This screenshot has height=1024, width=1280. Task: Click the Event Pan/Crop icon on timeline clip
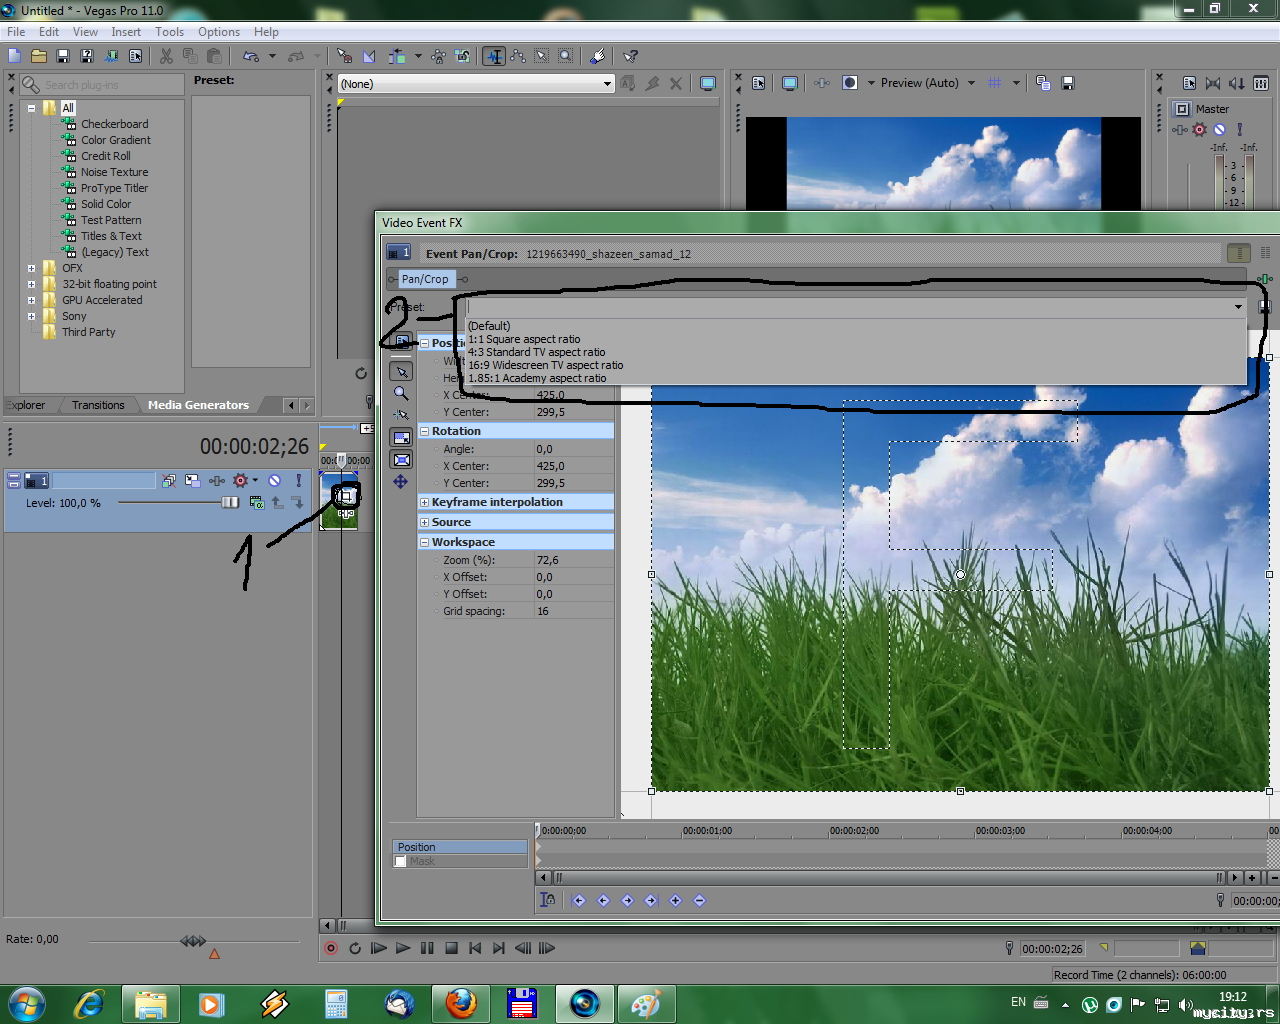346,495
